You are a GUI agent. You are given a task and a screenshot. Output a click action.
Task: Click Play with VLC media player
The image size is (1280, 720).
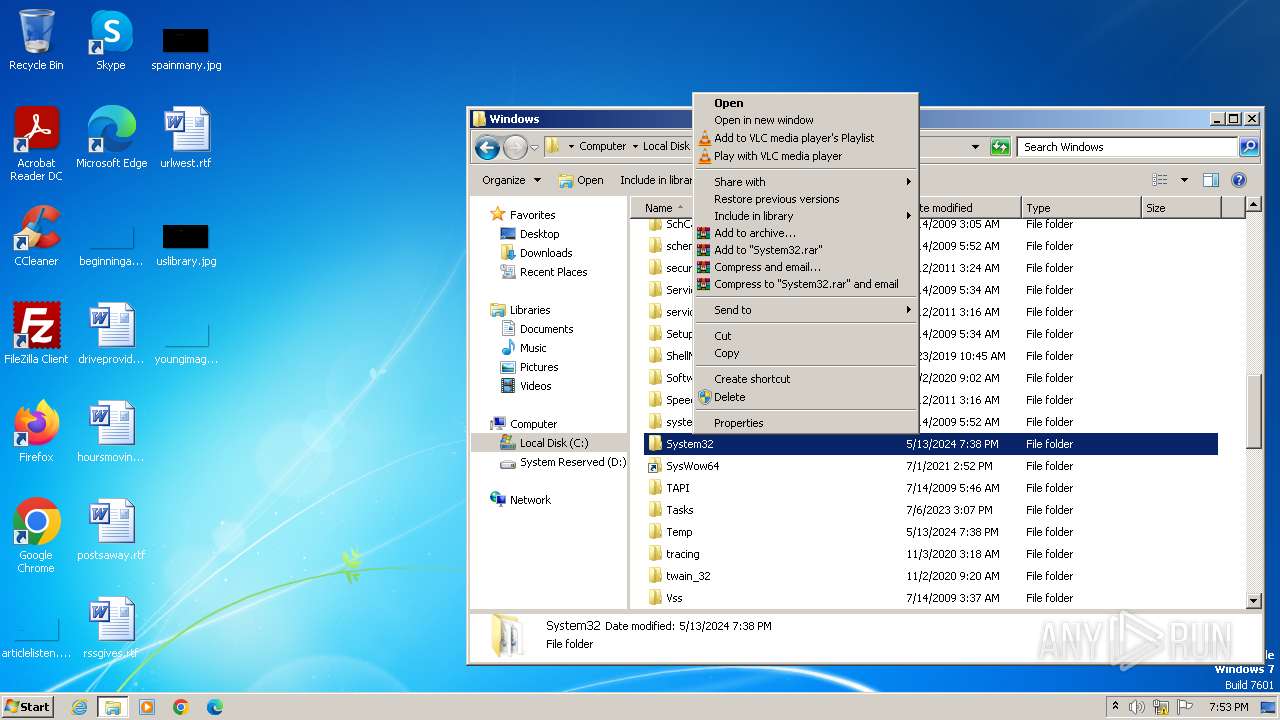click(x=777, y=156)
